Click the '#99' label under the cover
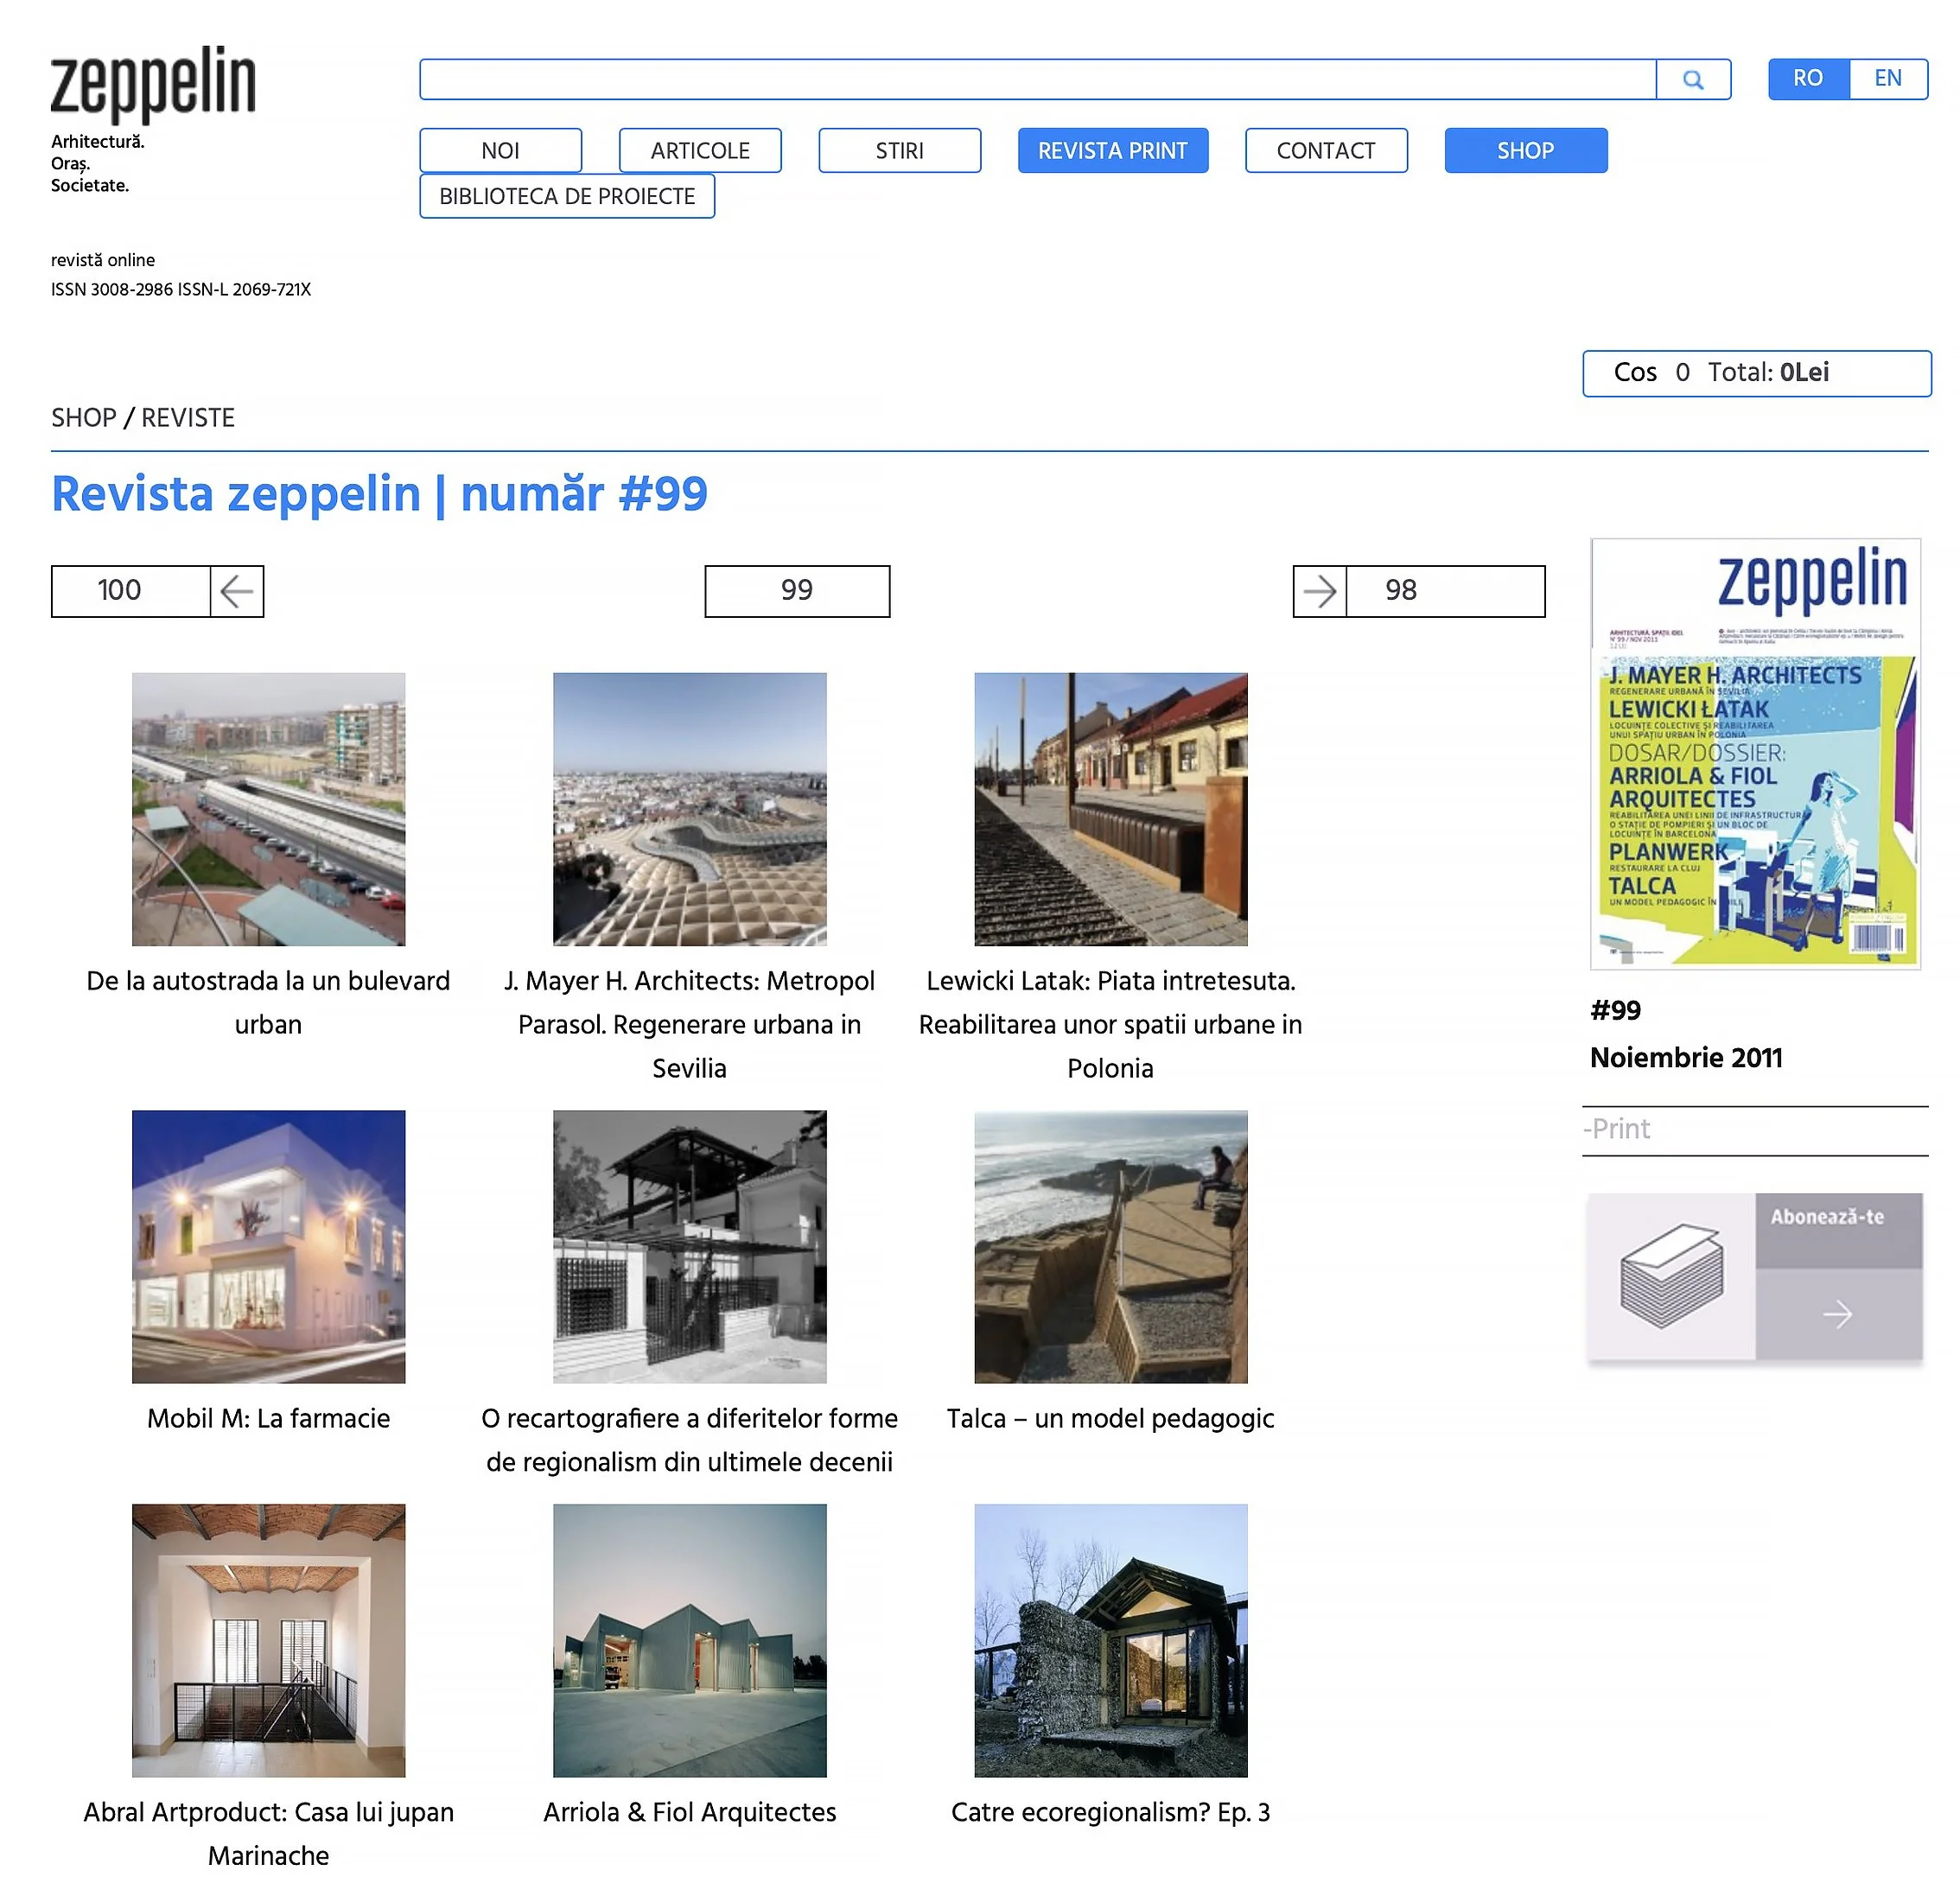Screen dimensions: 1960x1896 click(x=1616, y=1011)
